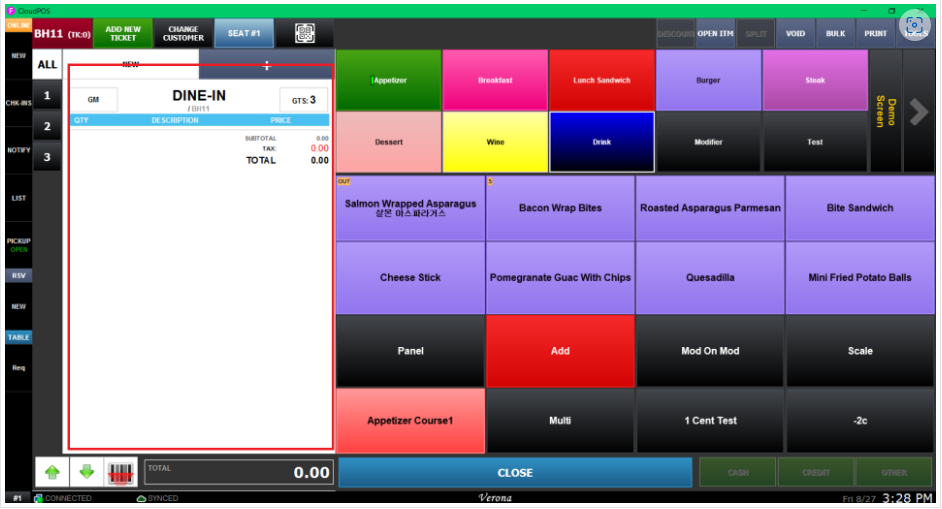
Task: Open the barcode scanner icon
Action: tap(121, 472)
